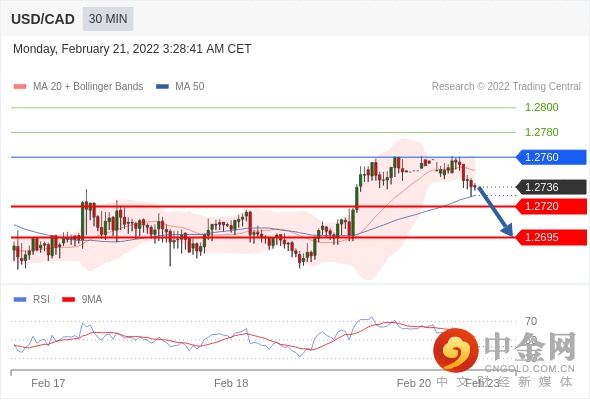Viewport: 590px width, 400px height.
Task: Click the black 1.2736 current price tag
Action: click(551, 187)
